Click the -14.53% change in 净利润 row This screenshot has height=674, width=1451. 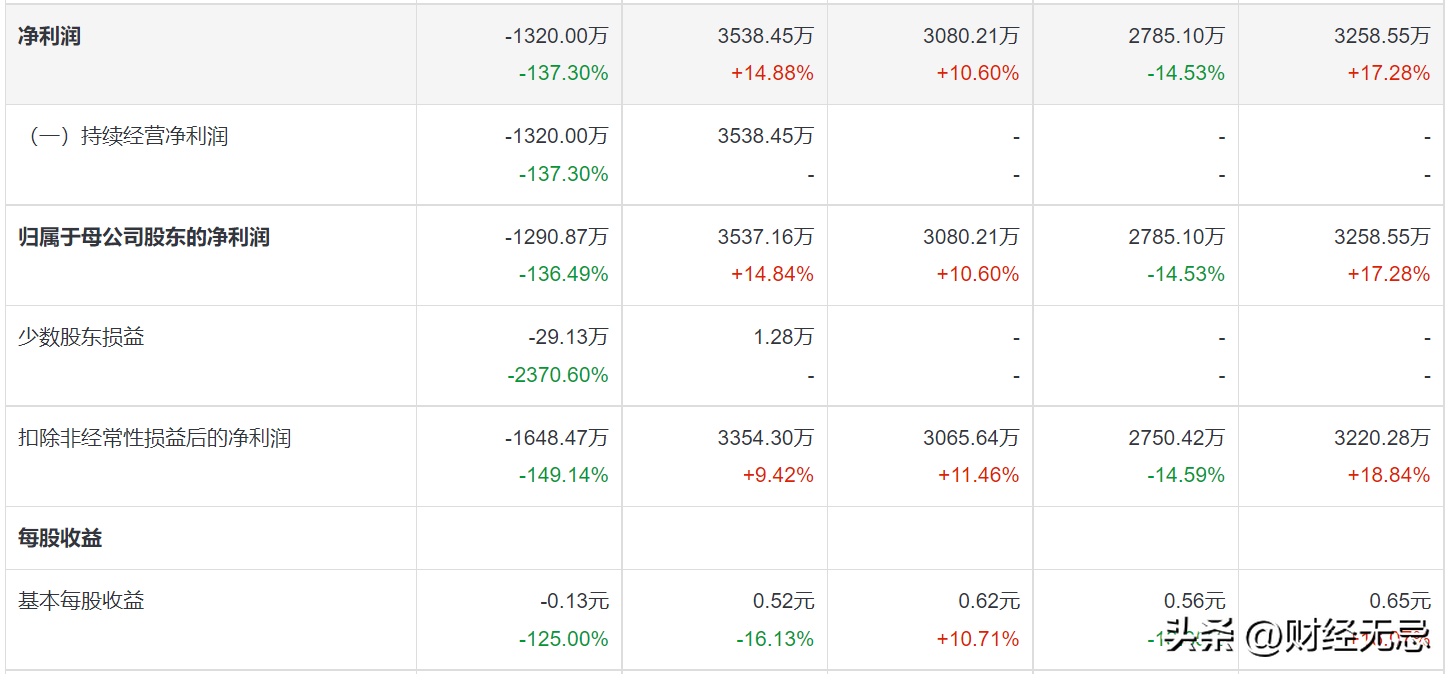click(x=1185, y=73)
